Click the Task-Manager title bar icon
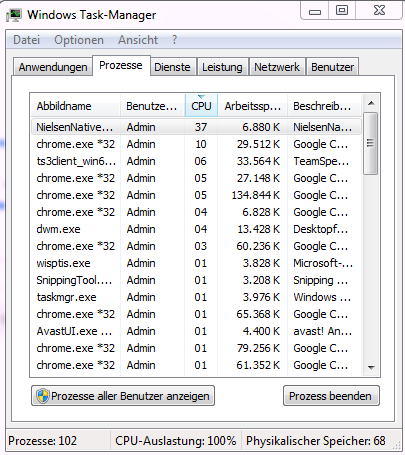 (14, 15)
